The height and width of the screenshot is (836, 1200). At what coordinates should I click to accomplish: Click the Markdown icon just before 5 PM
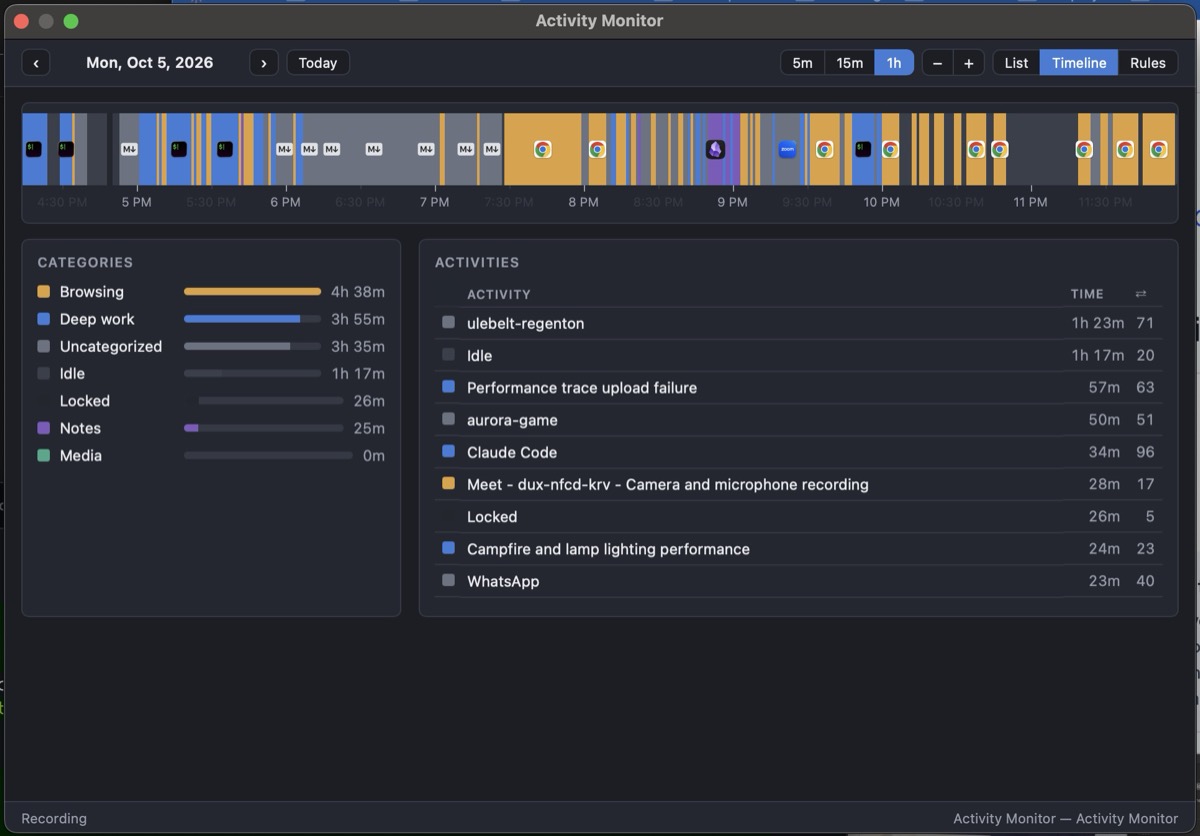tap(129, 149)
